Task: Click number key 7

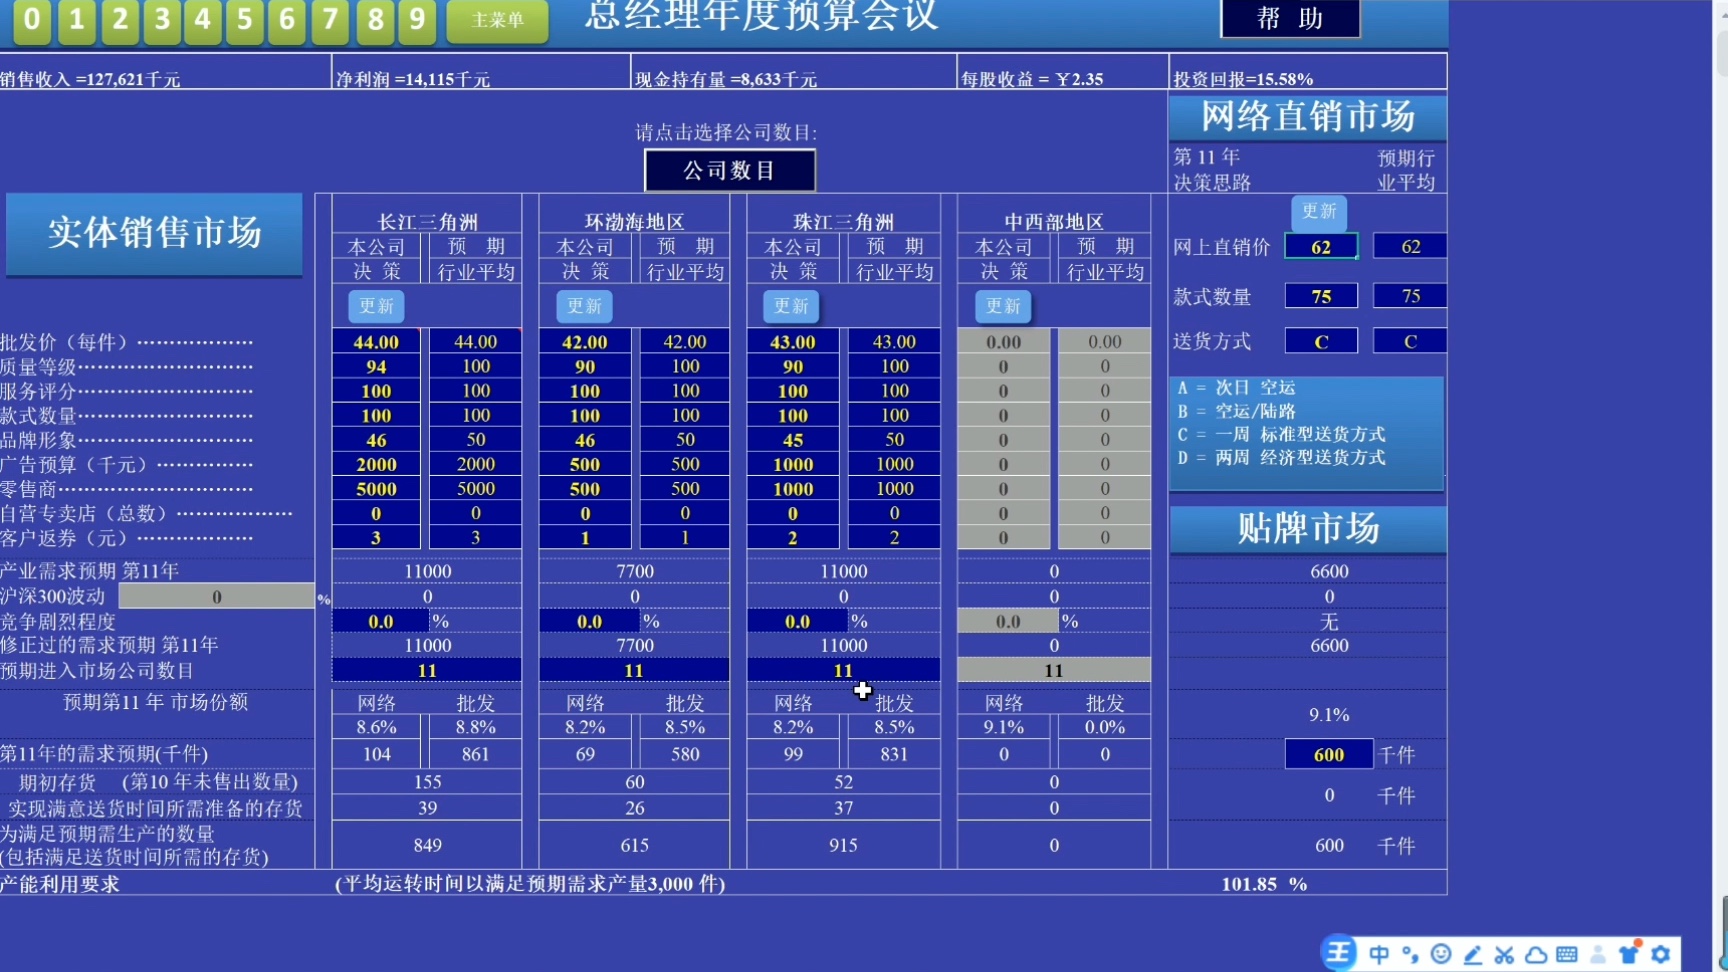Action: [330, 19]
